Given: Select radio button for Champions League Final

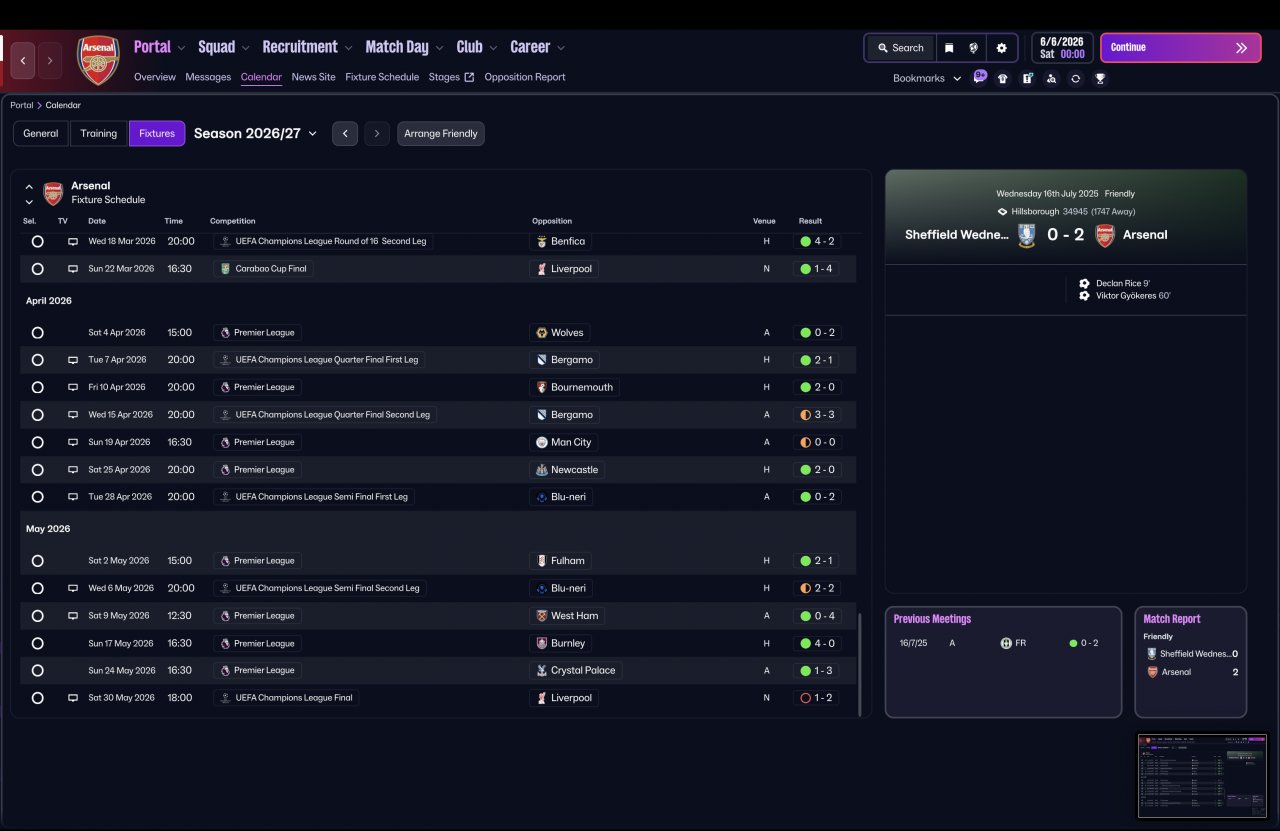Looking at the screenshot, I should (x=37, y=698).
